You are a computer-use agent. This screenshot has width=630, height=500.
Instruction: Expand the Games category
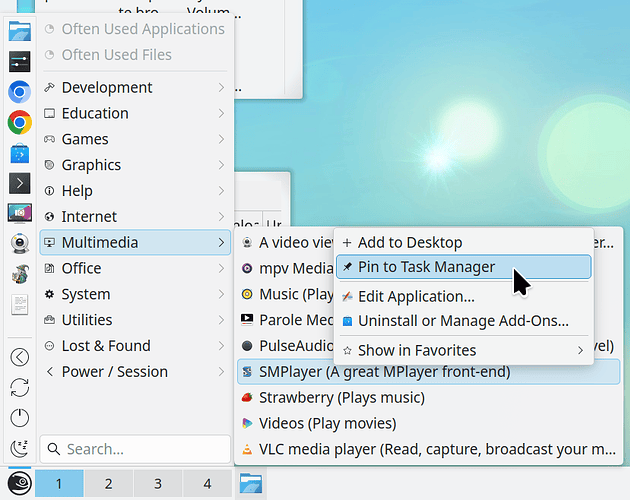[x=135, y=139]
